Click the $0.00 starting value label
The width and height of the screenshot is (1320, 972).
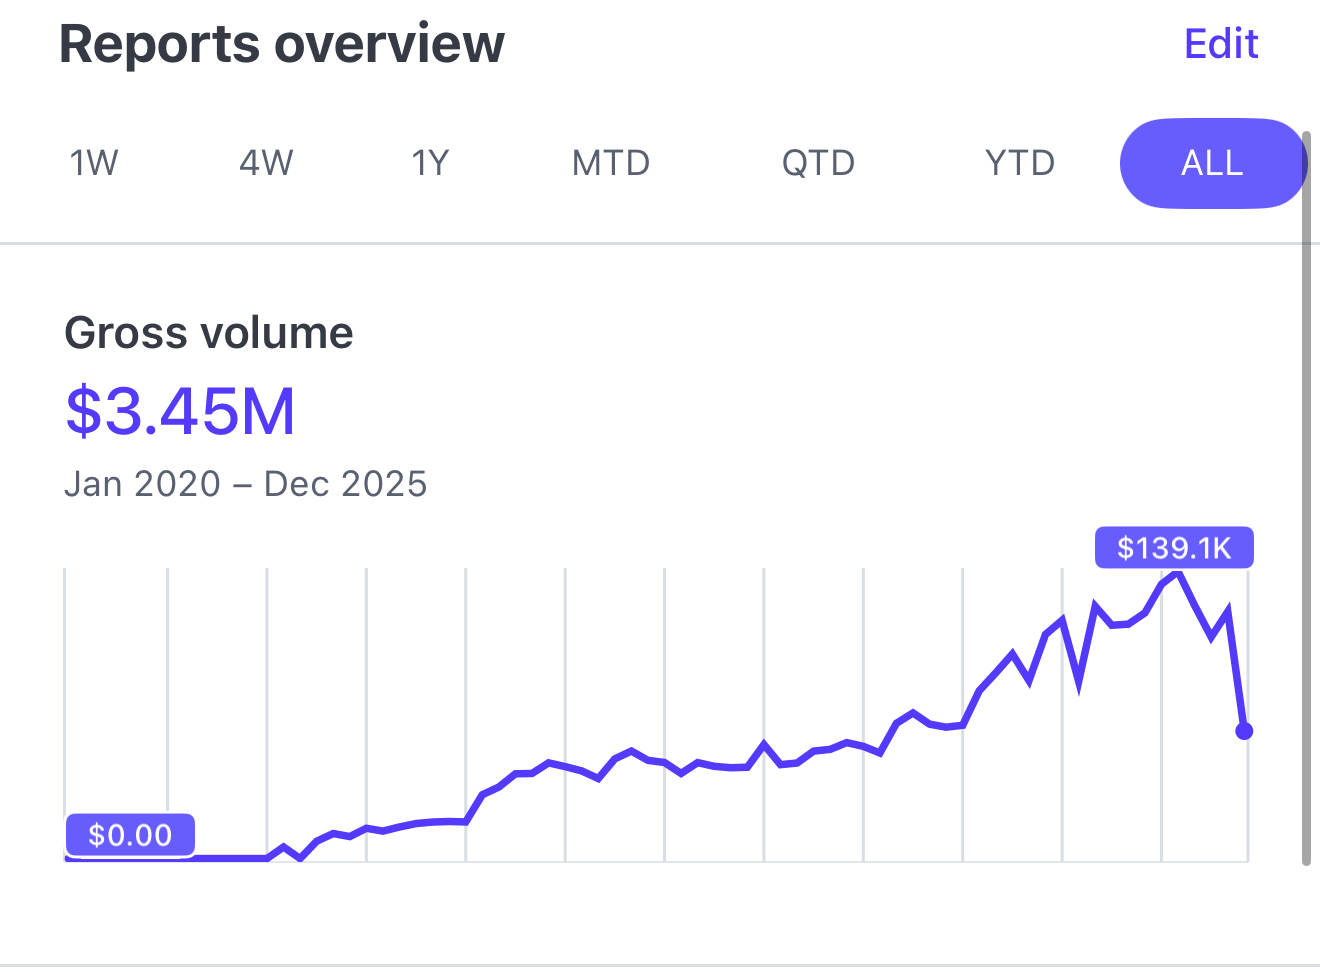[x=130, y=834]
